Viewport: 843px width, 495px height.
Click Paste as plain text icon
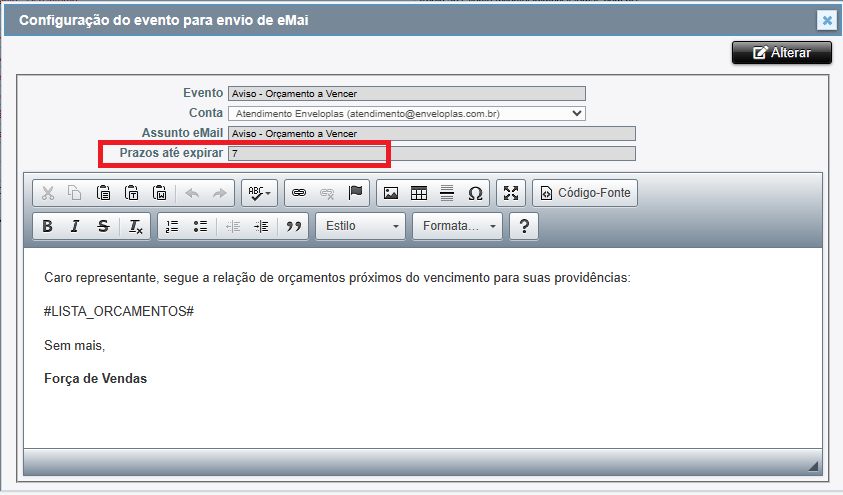pyautogui.click(x=131, y=193)
